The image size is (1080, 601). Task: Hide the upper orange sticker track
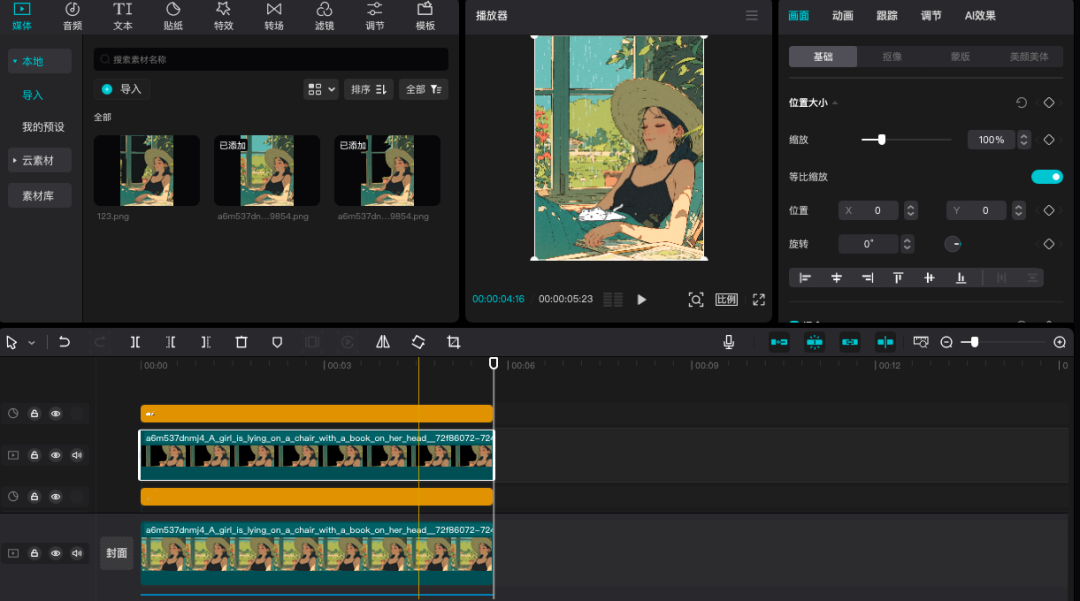click(x=56, y=414)
